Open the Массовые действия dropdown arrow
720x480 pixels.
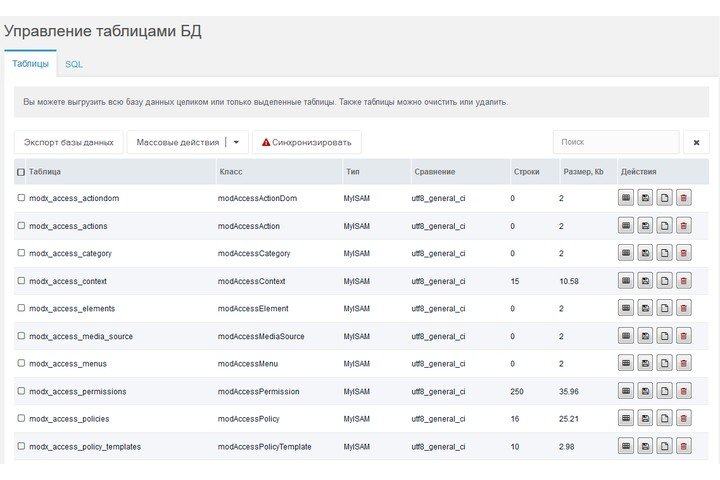[236, 142]
